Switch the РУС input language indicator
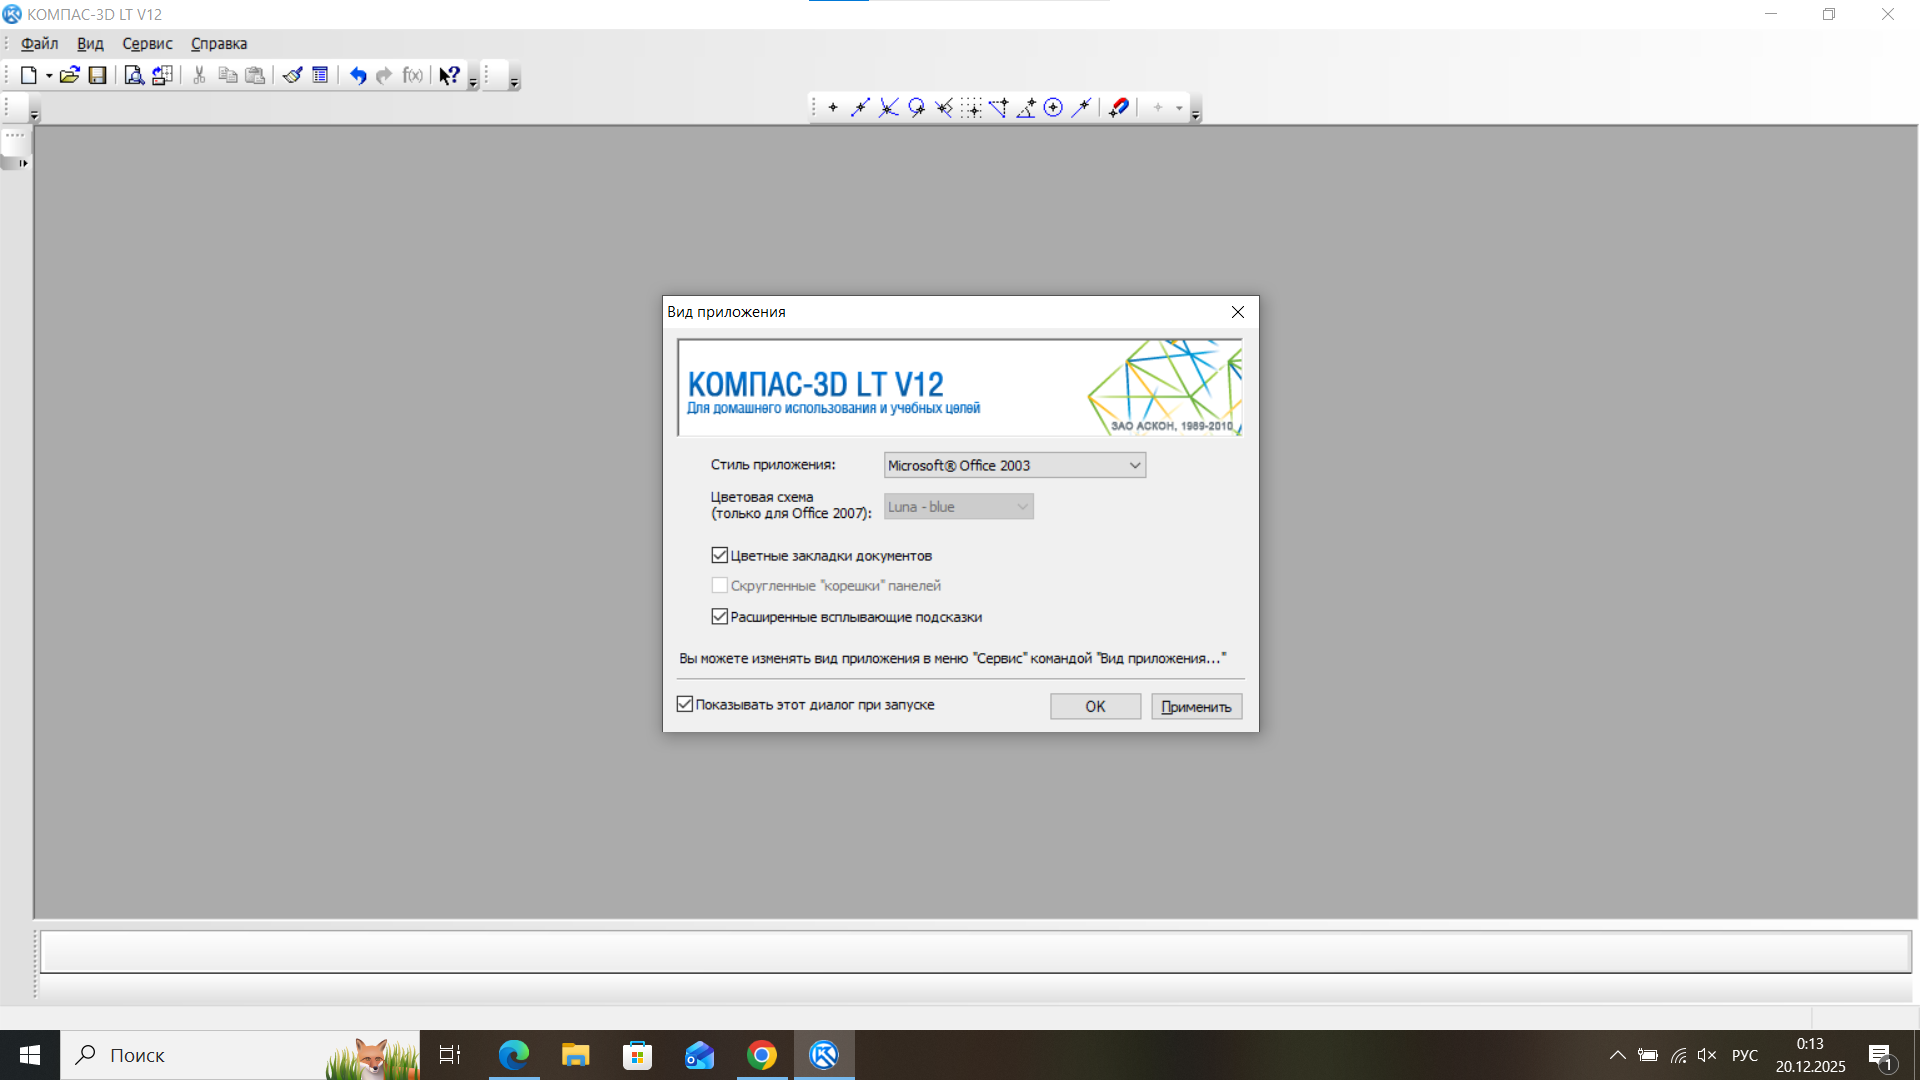Viewport: 1920px width, 1080px height. pos(1745,1055)
